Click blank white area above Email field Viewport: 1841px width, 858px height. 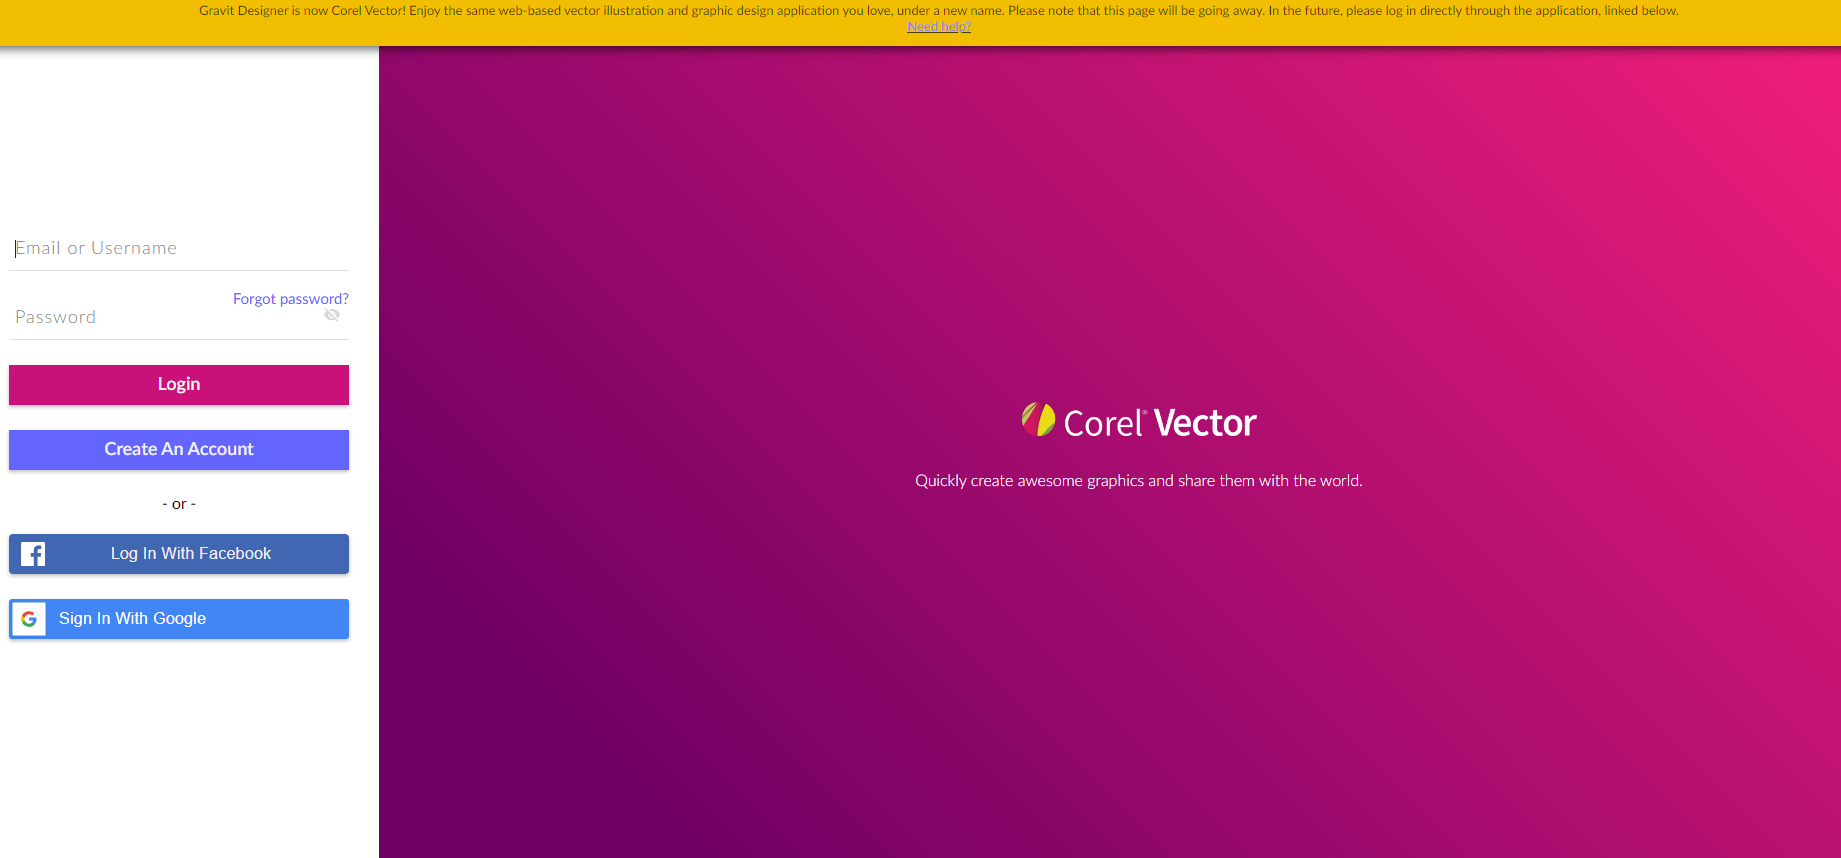coord(179,140)
